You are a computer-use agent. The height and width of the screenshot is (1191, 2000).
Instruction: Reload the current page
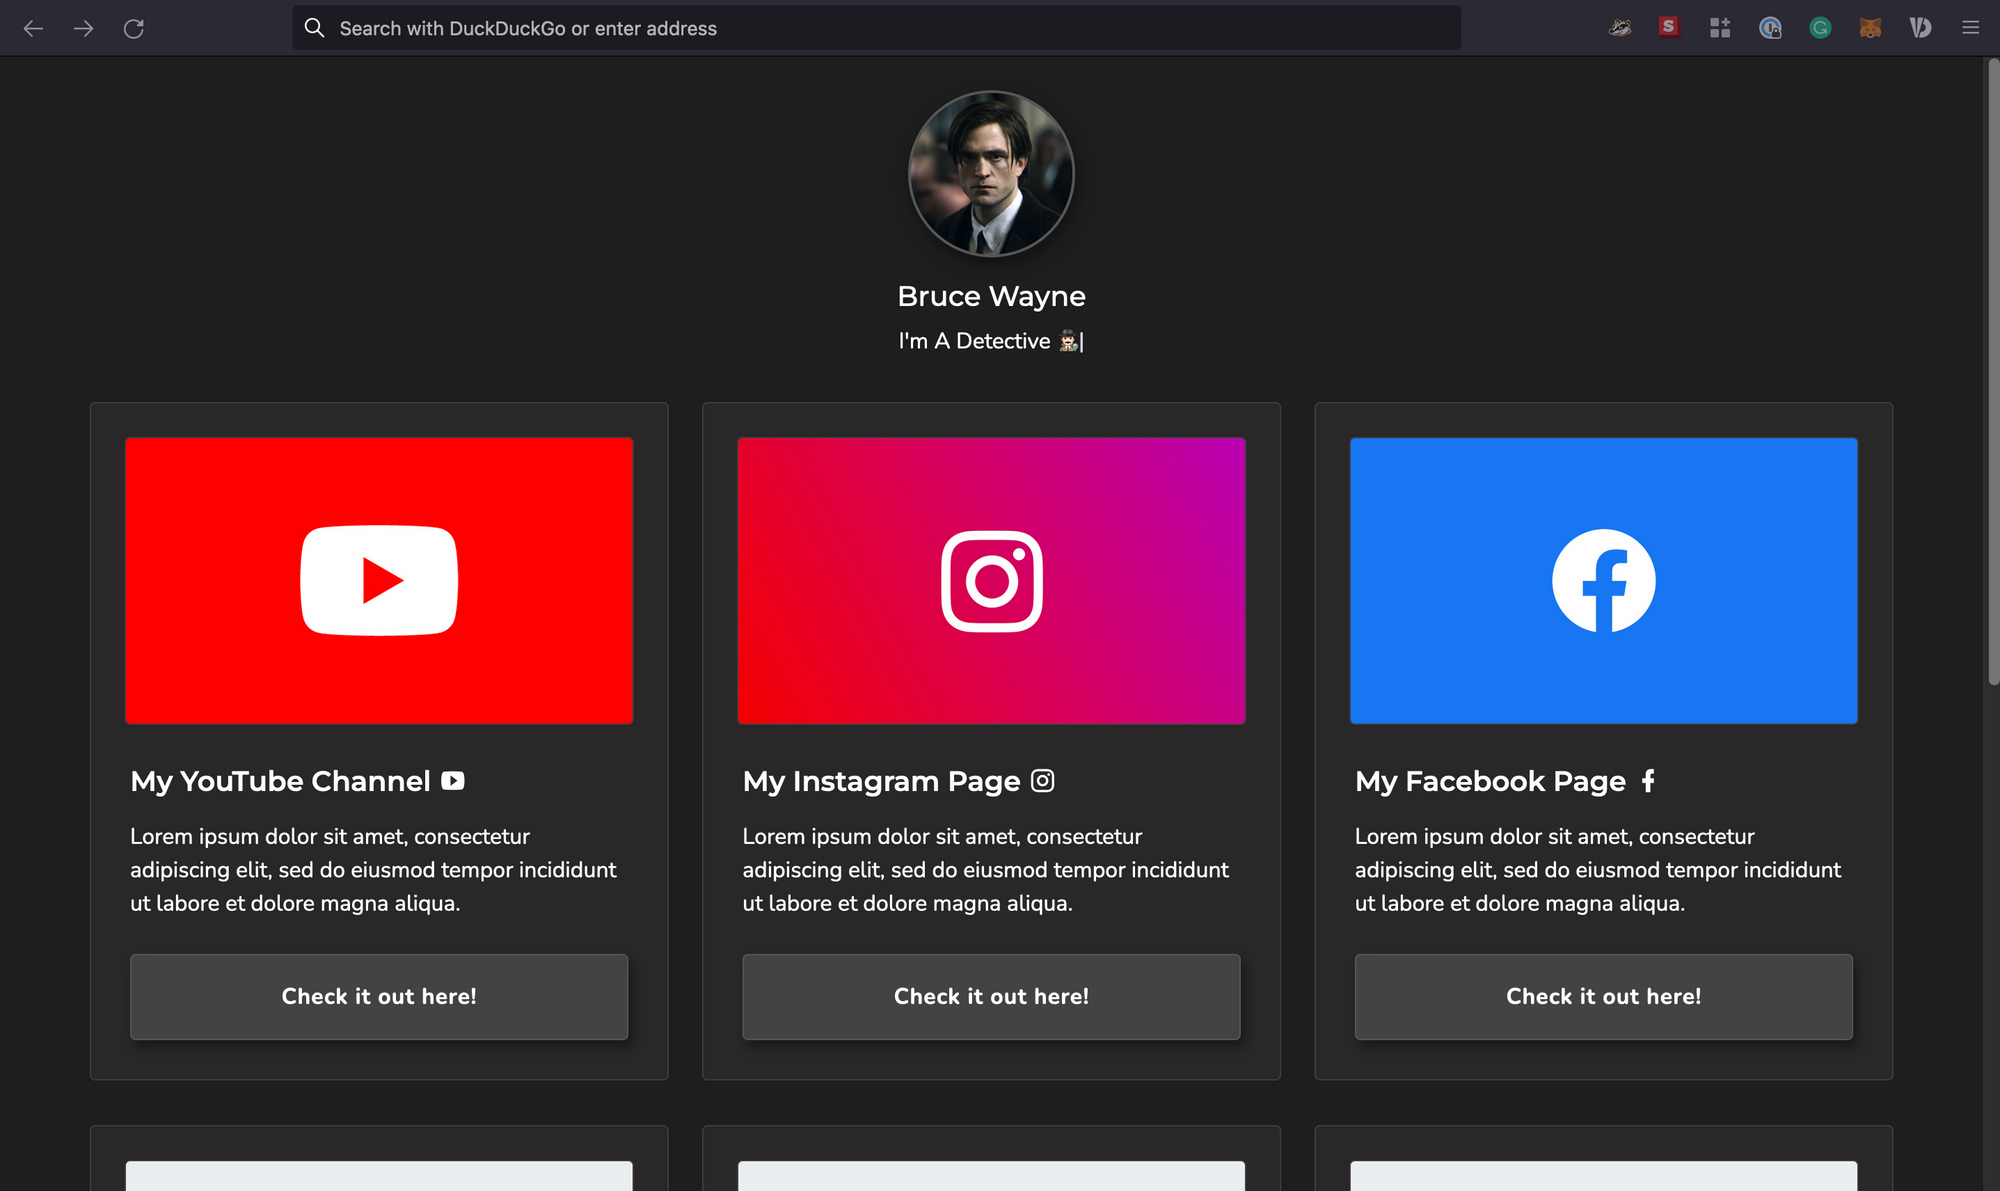pos(133,28)
